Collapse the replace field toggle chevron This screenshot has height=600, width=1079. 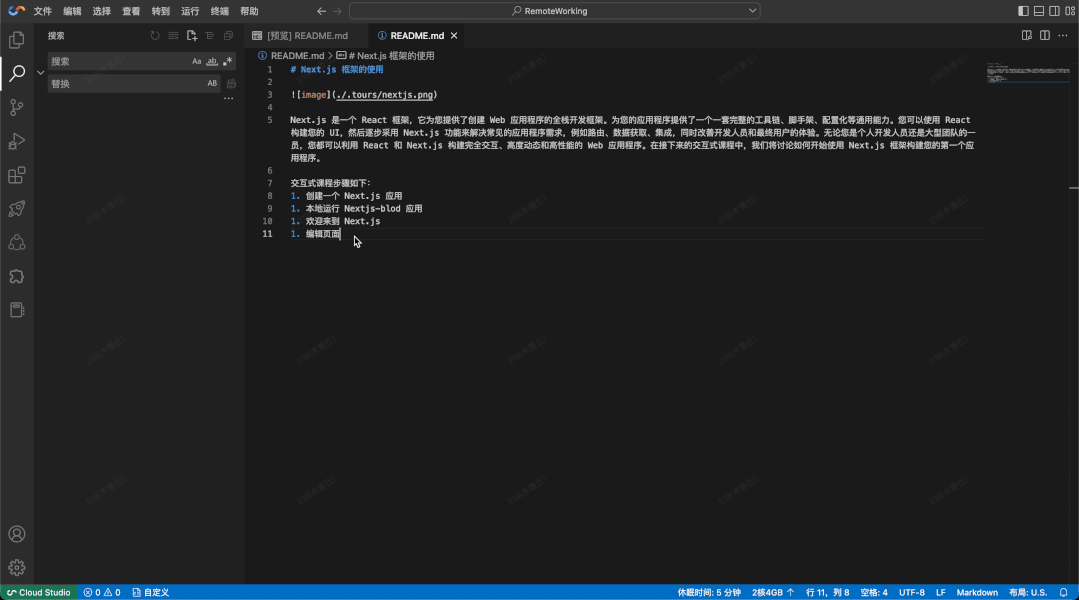coord(41,72)
